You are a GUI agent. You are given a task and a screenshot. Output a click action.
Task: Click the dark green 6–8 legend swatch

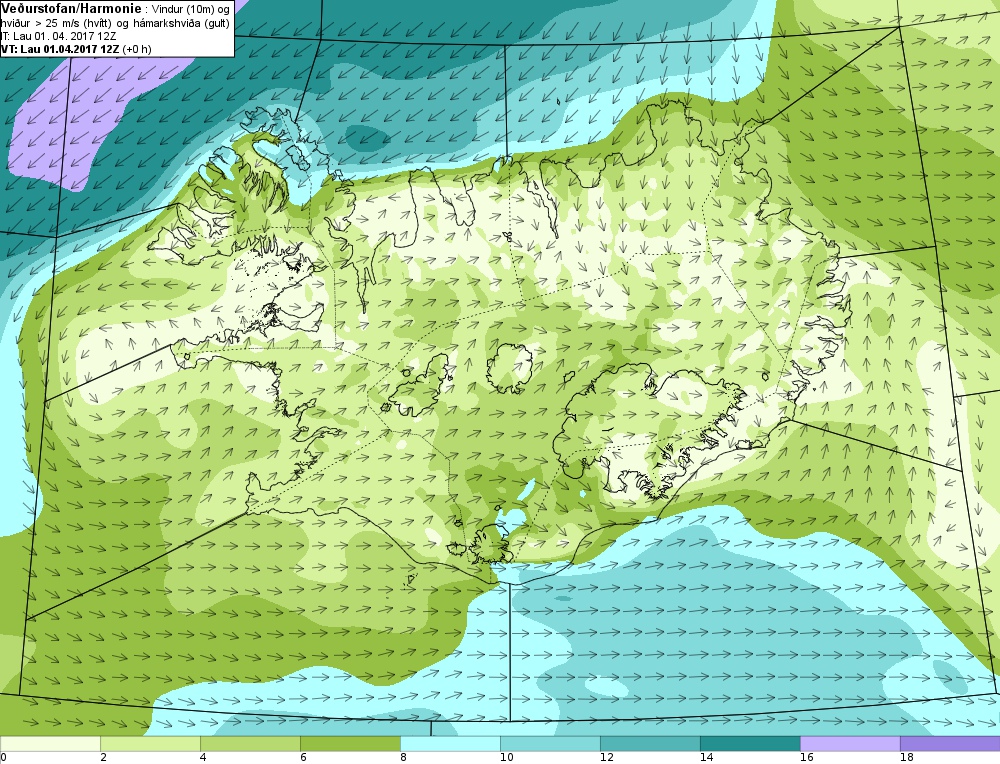click(350, 744)
